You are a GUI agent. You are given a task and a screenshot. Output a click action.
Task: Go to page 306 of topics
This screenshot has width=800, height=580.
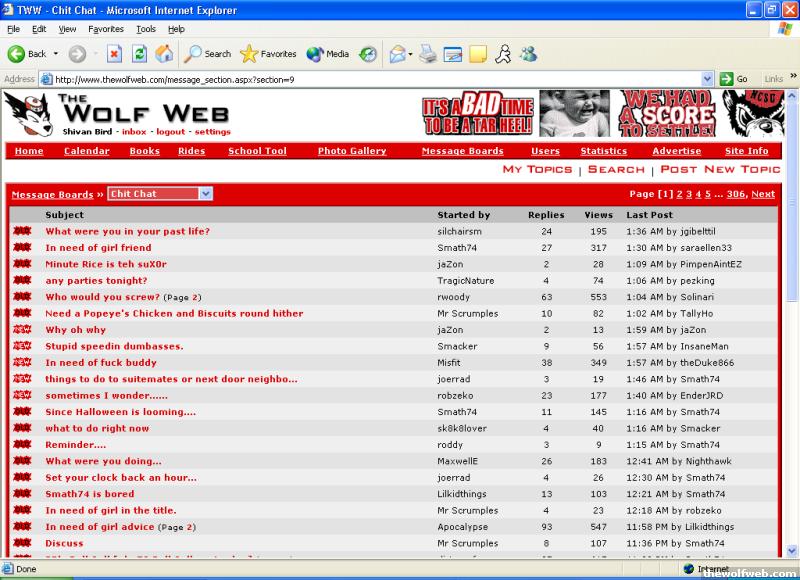735,194
